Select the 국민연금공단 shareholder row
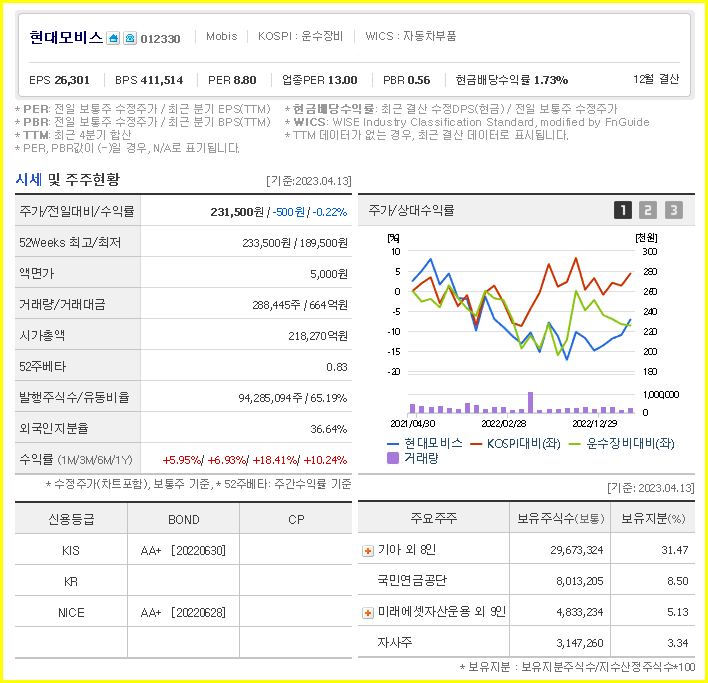The image size is (708, 683). click(x=526, y=580)
